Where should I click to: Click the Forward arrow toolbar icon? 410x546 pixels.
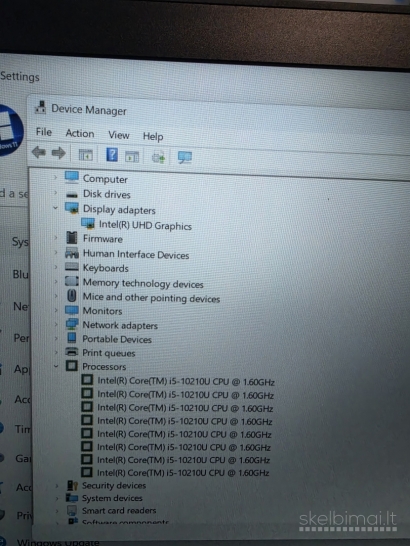click(59, 153)
